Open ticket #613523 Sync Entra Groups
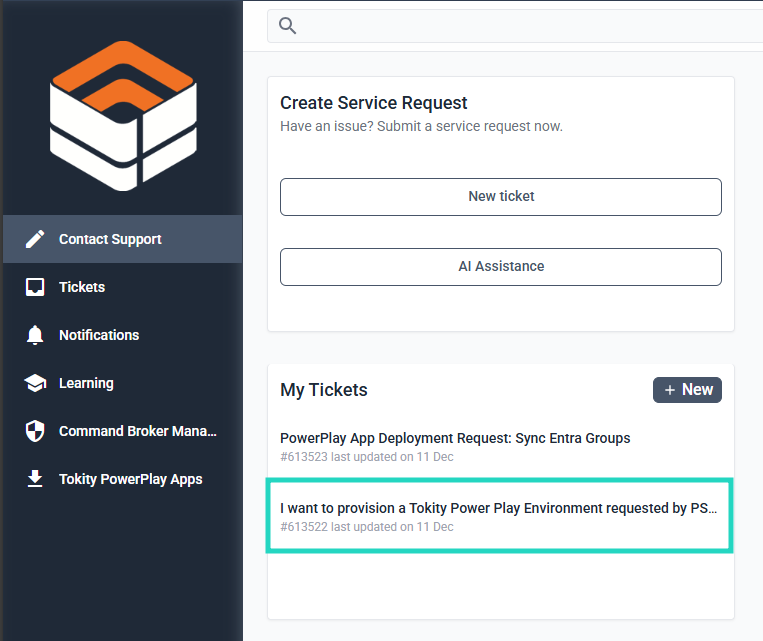763x641 pixels. tap(455, 438)
